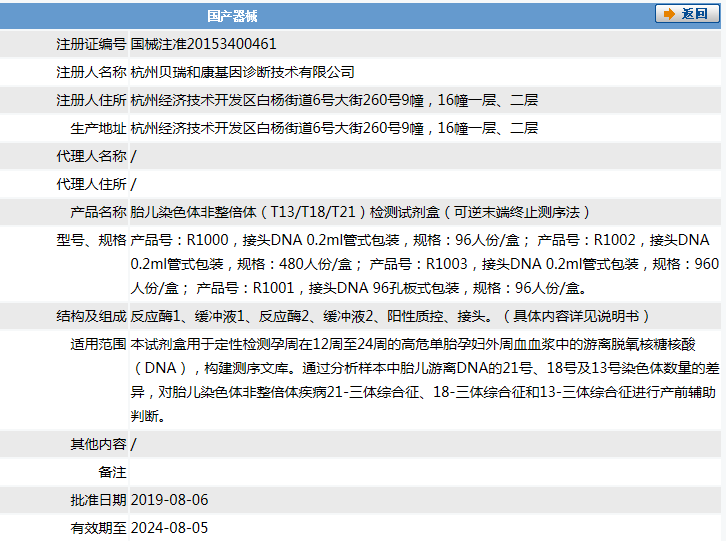
Task: Click the 适用范围 scope description paragraph
Action: (424, 380)
